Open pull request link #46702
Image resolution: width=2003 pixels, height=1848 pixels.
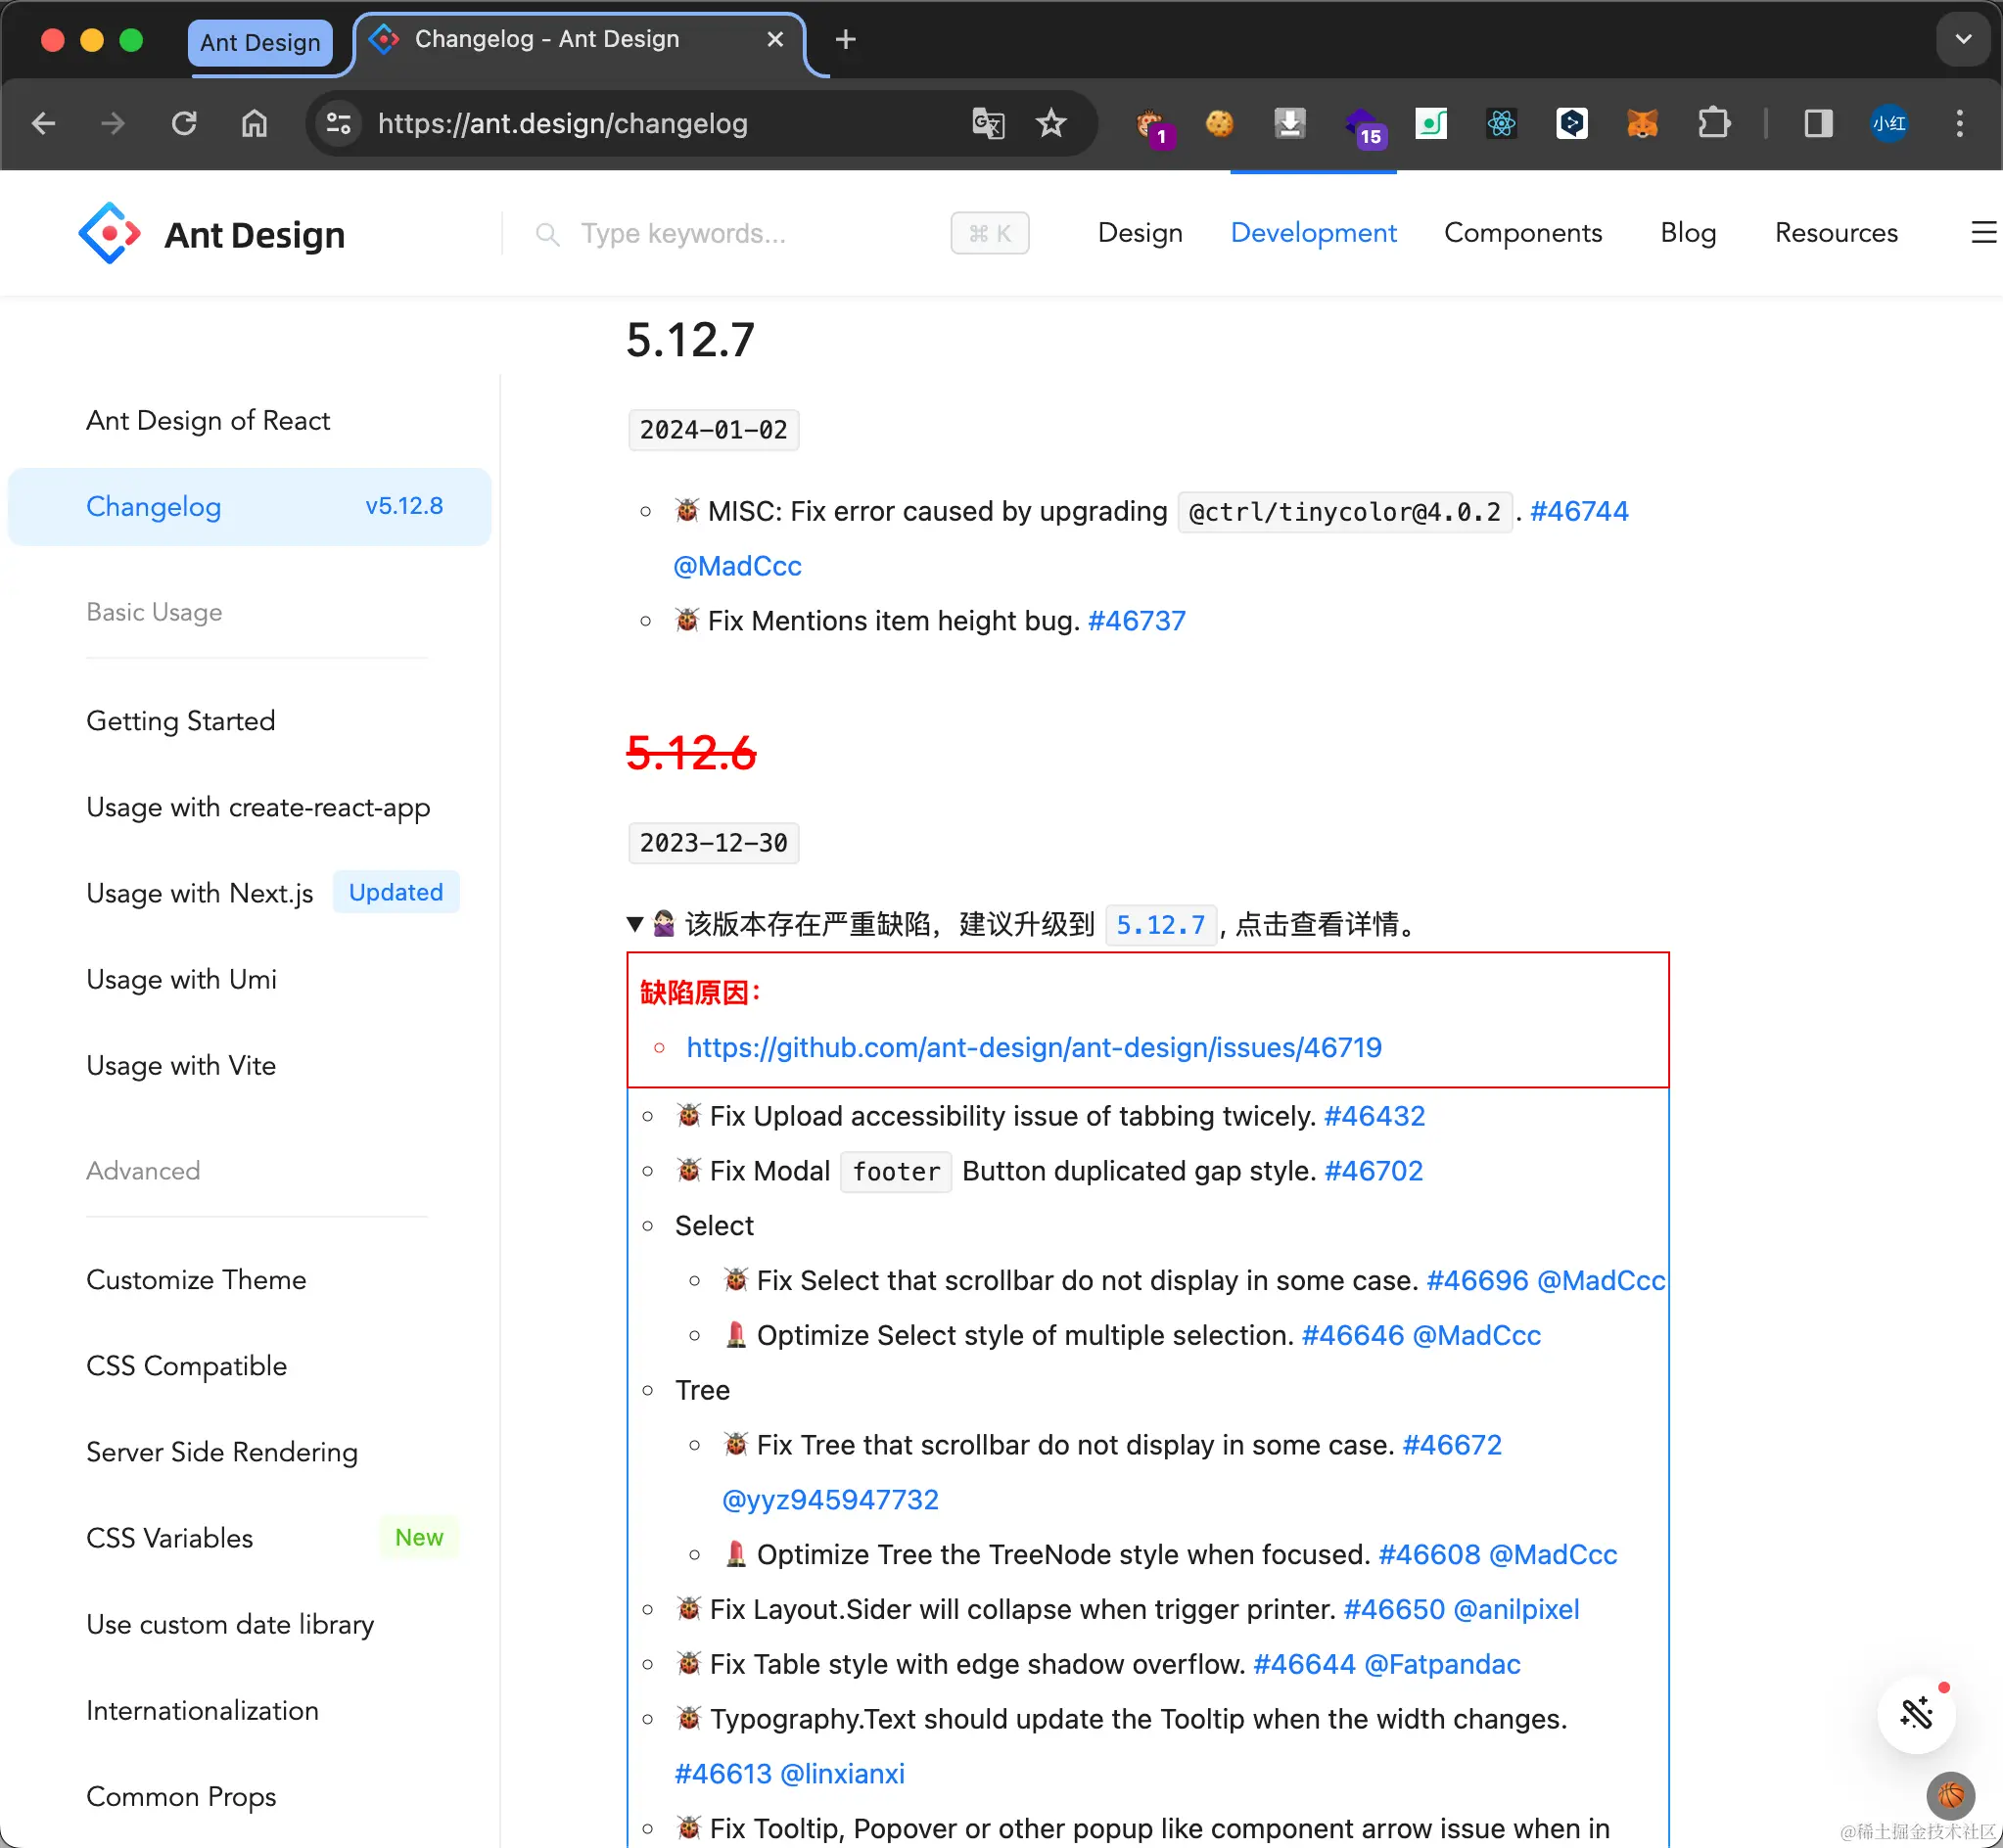click(1373, 1170)
